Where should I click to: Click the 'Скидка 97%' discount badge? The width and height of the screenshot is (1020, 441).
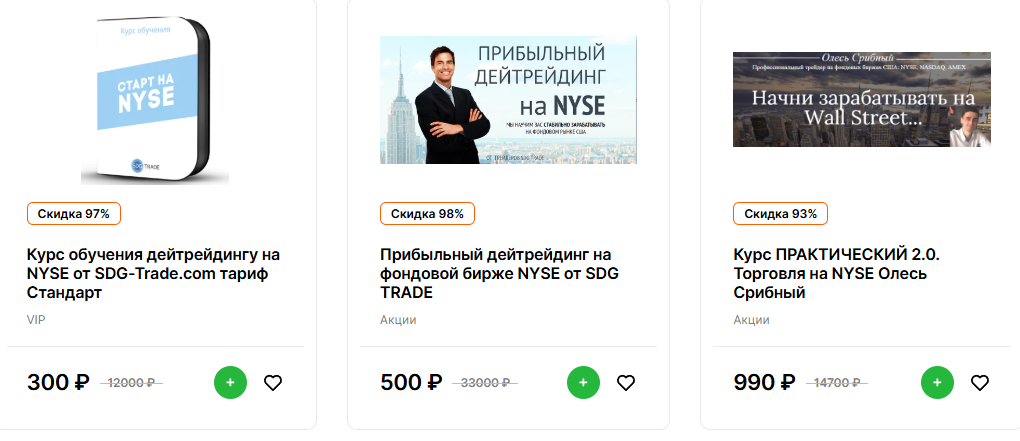(x=74, y=213)
